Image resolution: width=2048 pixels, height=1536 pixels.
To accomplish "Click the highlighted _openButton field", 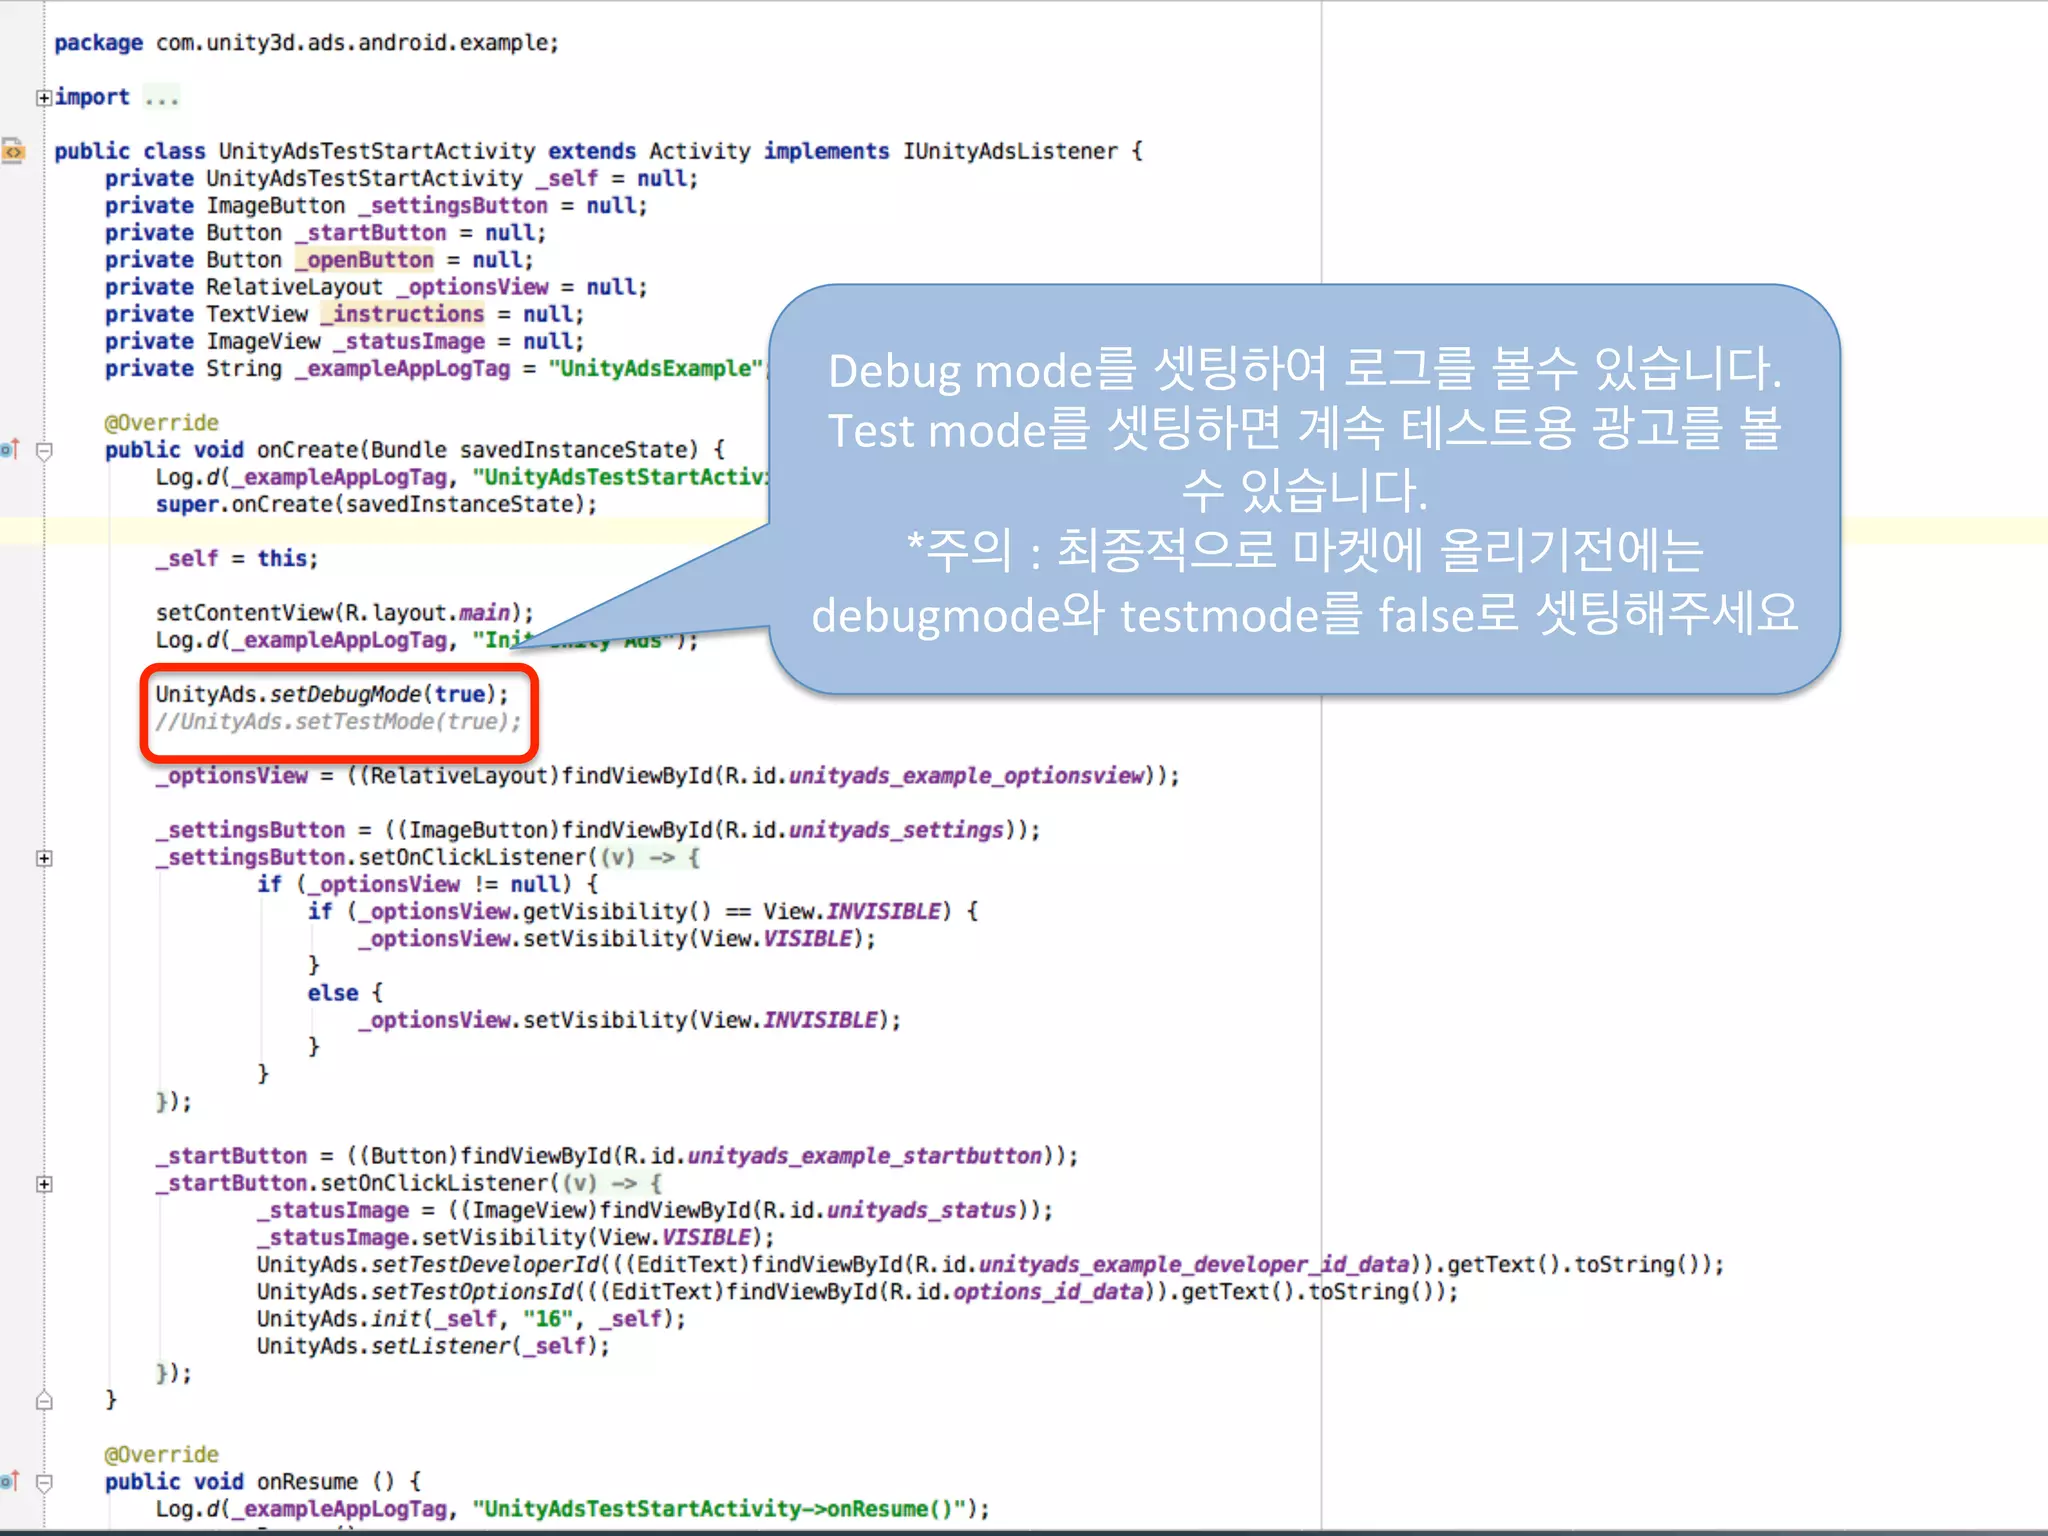I will click(365, 260).
